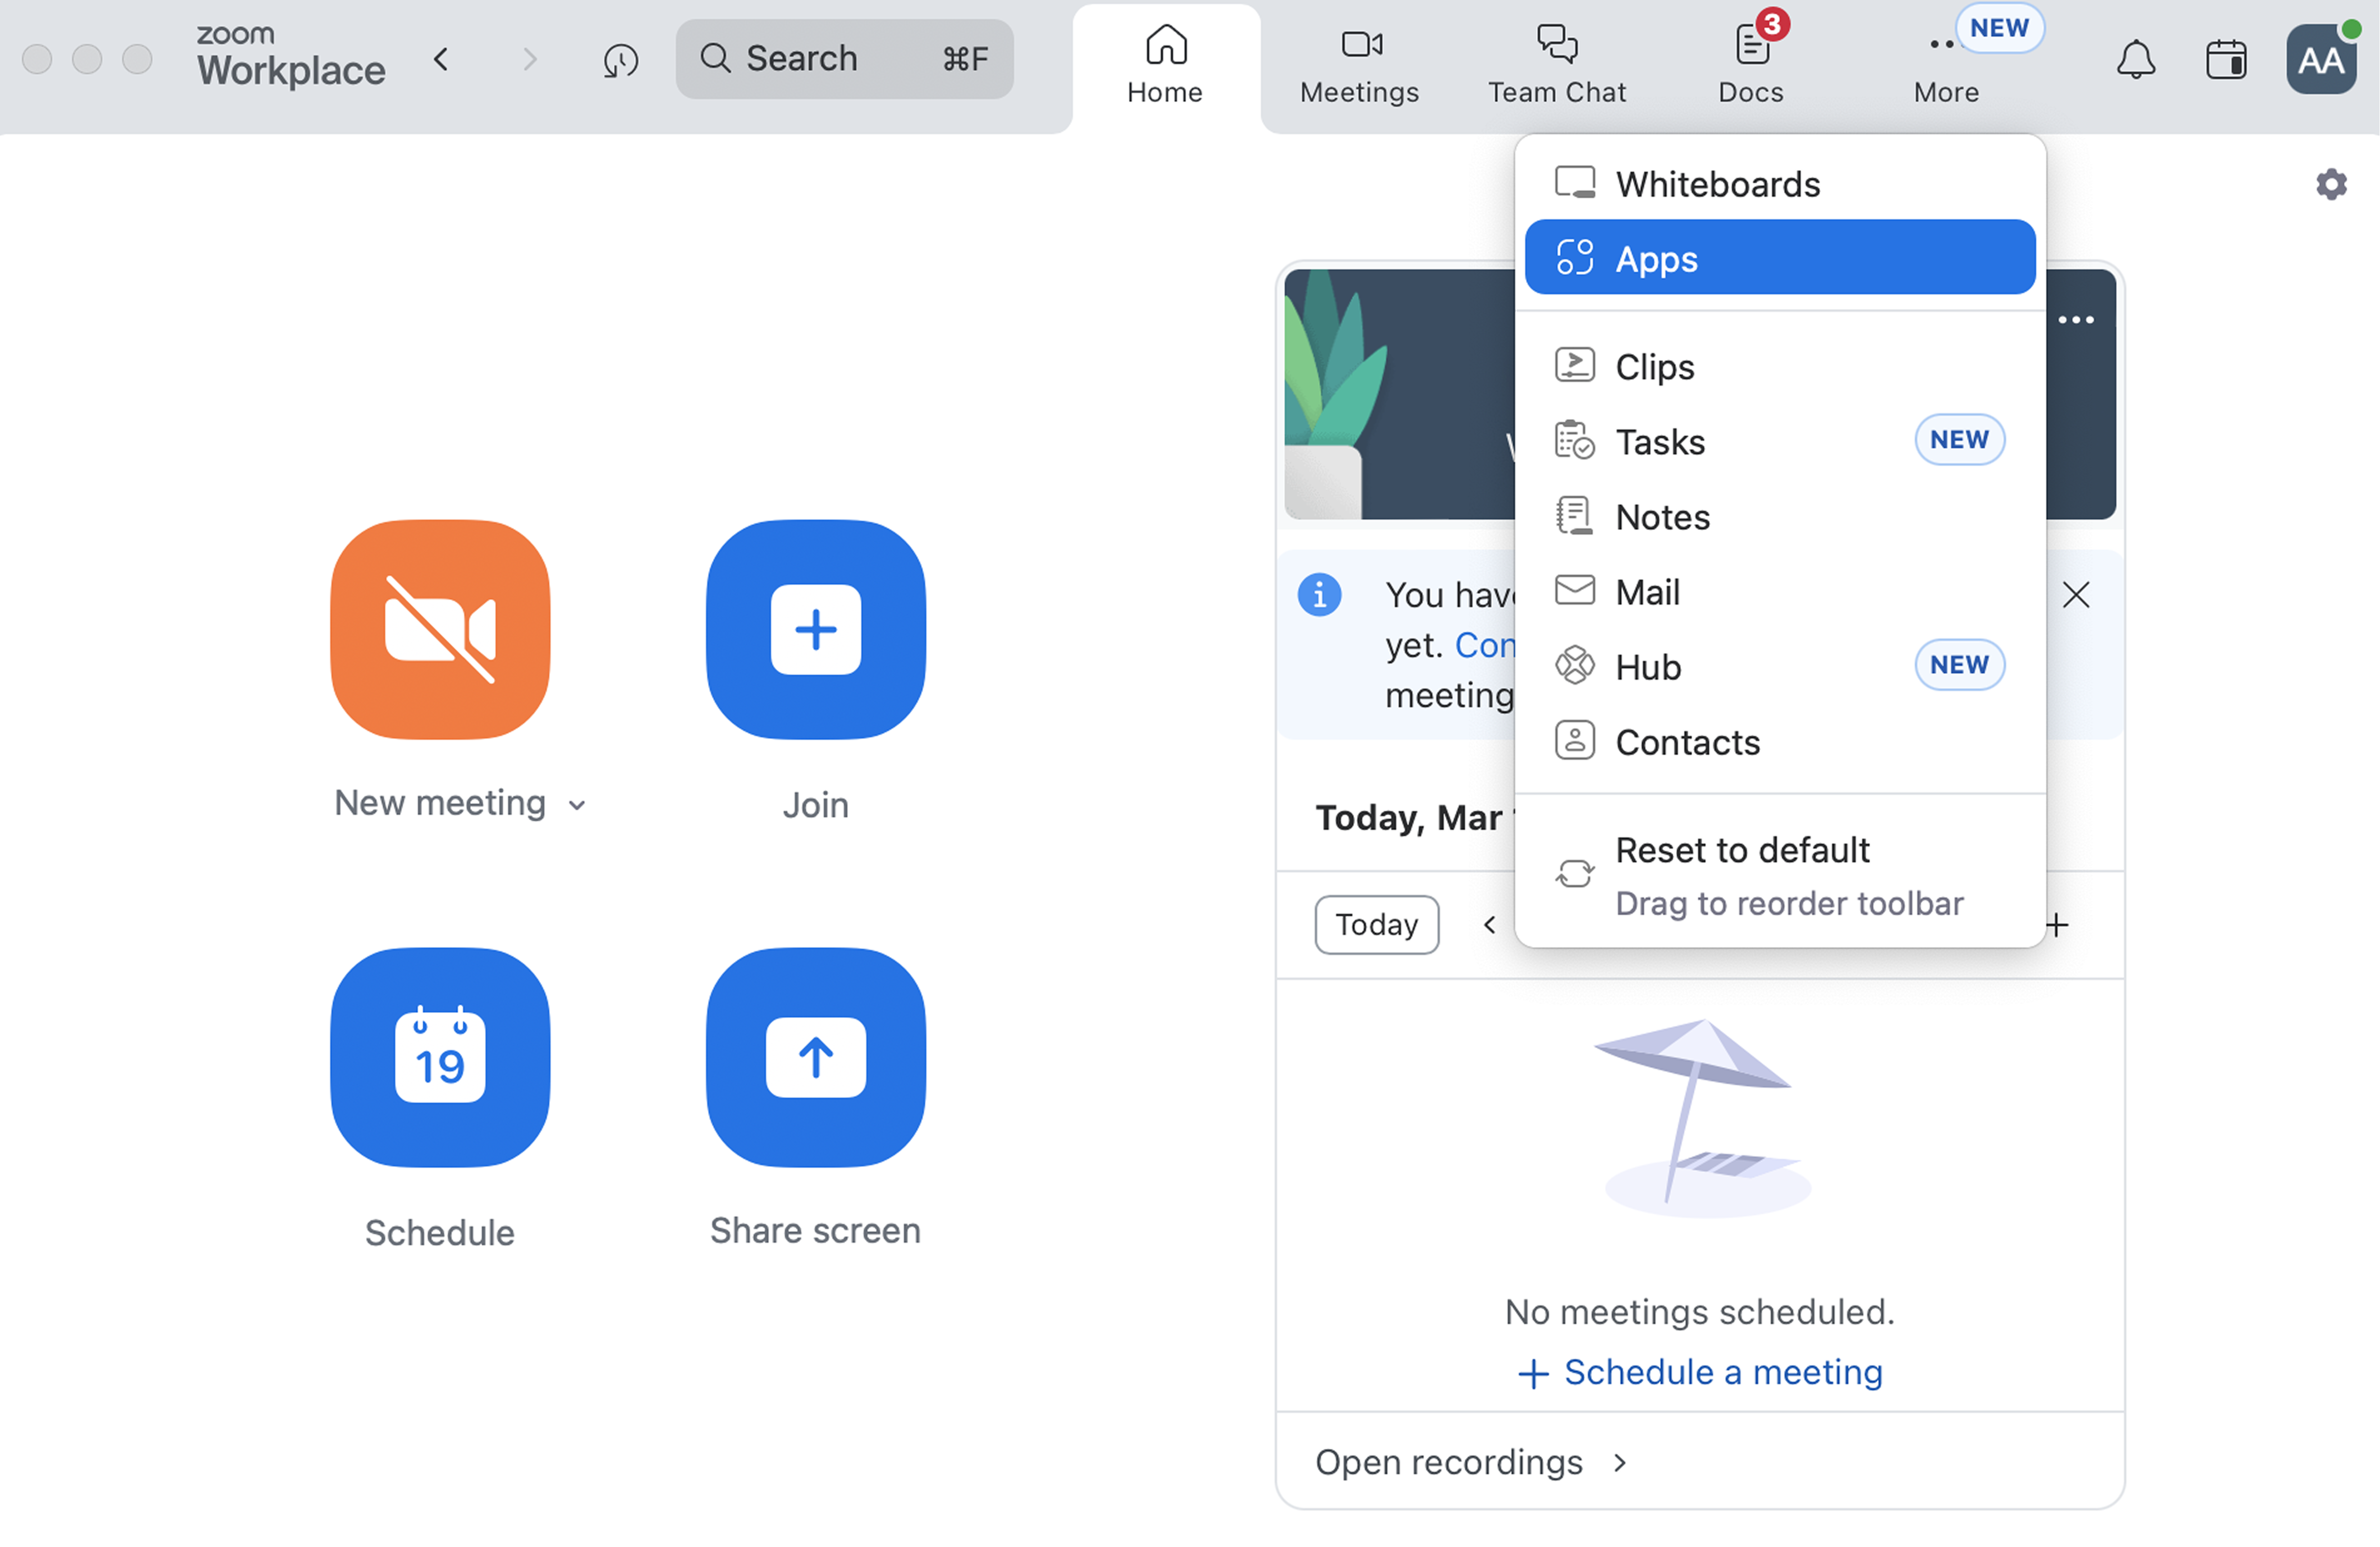Click the Schedule a meeting link

[x=1700, y=1372]
